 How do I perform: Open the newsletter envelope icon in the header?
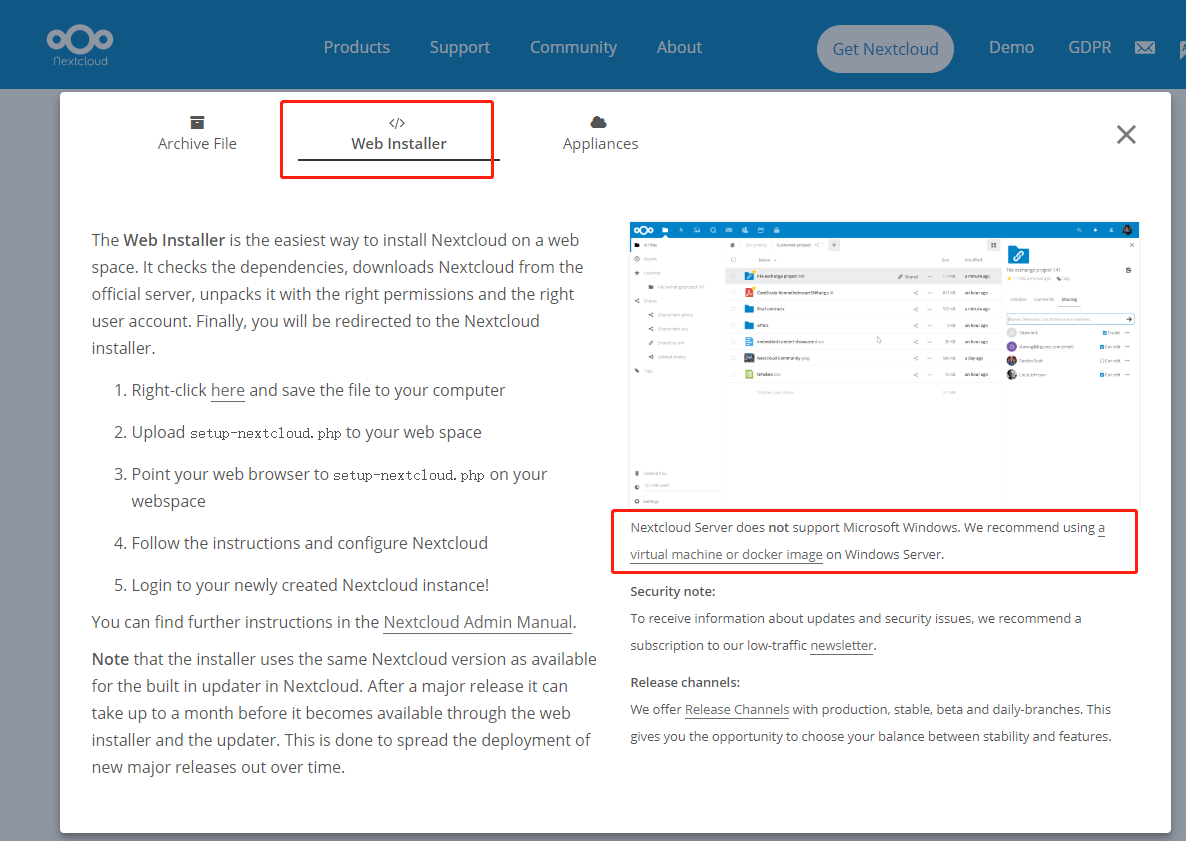coord(1144,46)
